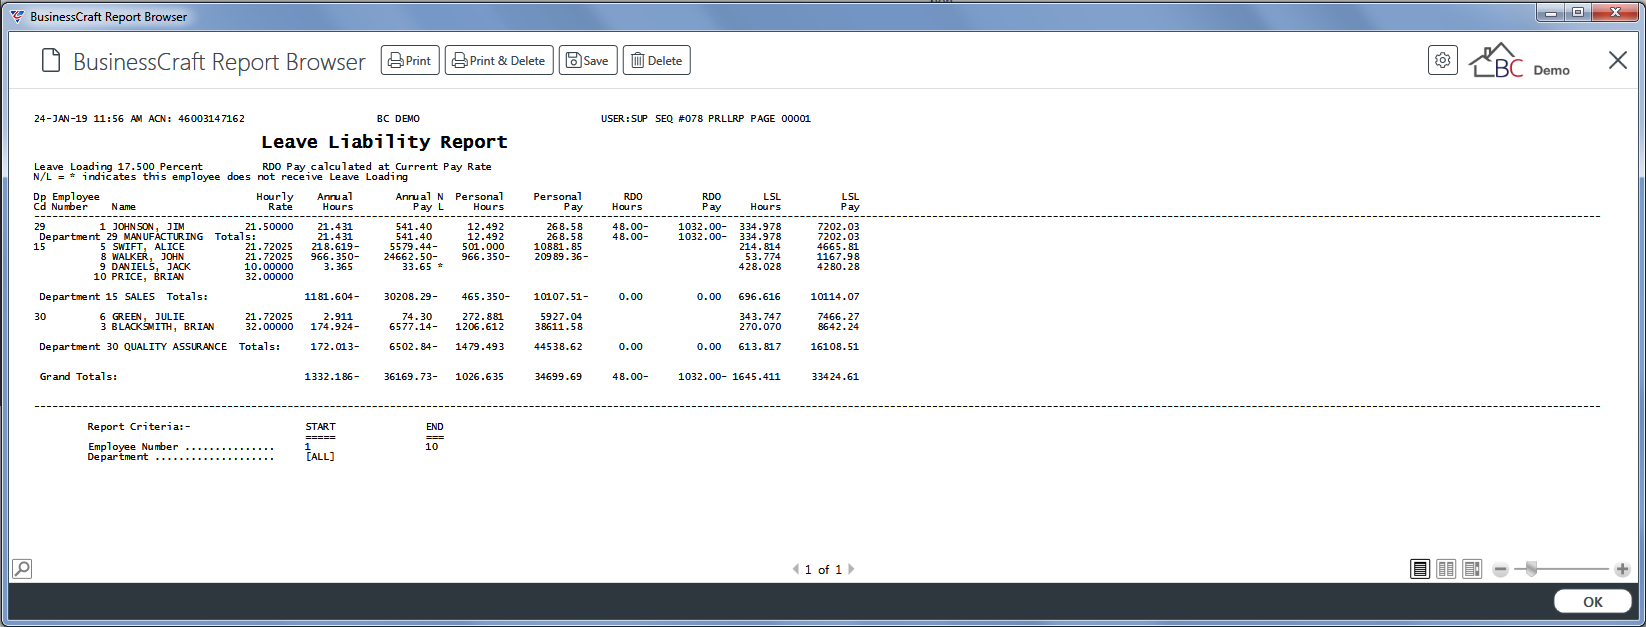
Task: Click employee name 'DANIELS, JACK'
Action: [151, 267]
